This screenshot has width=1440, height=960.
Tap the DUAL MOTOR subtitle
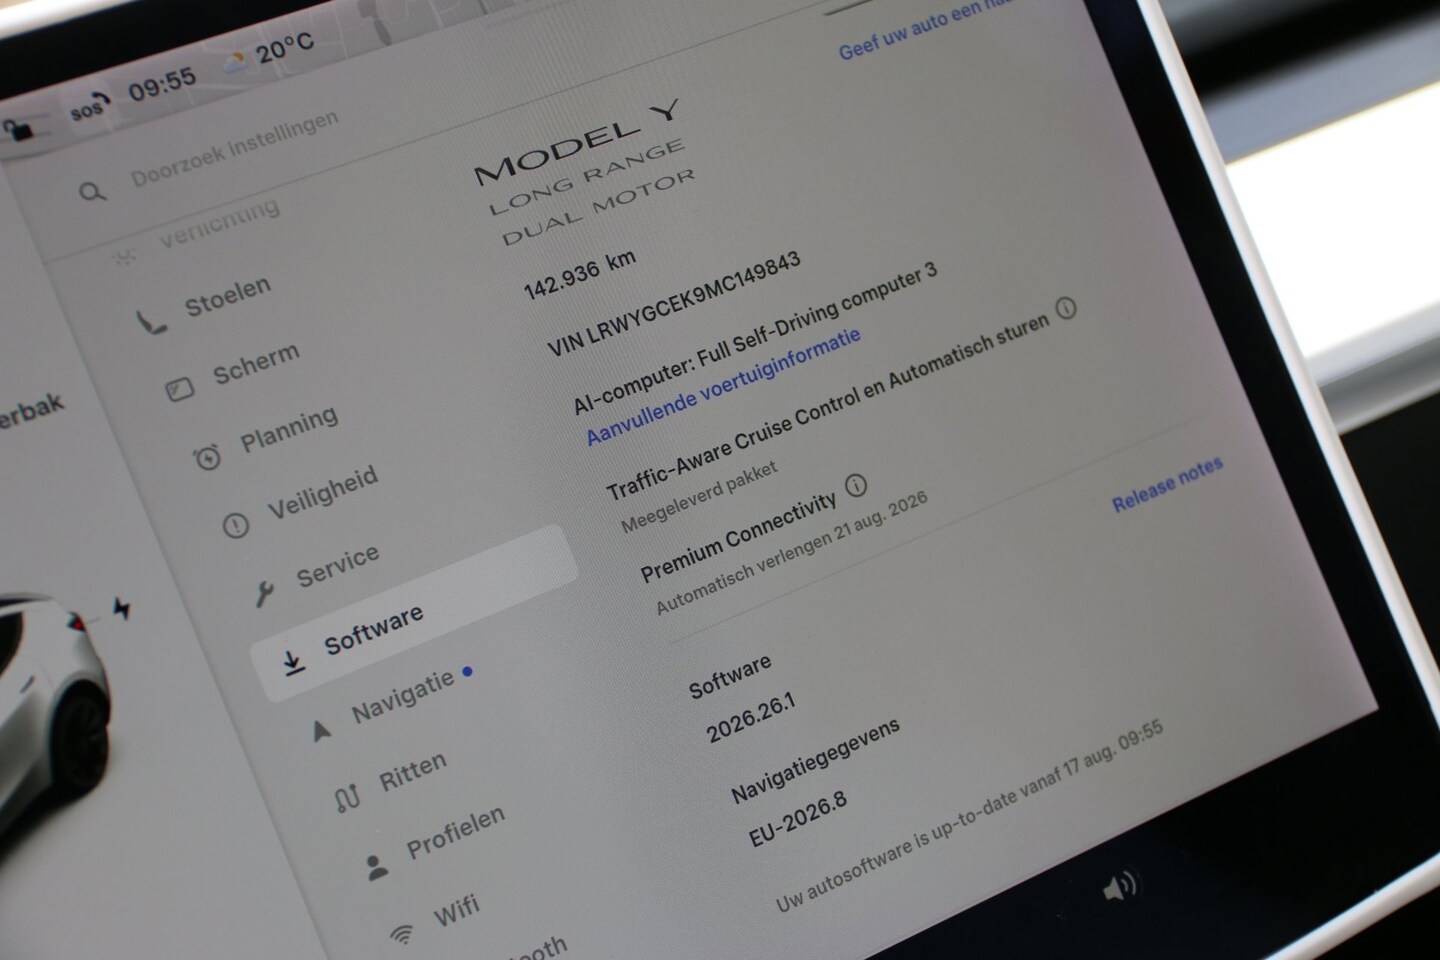click(x=598, y=207)
